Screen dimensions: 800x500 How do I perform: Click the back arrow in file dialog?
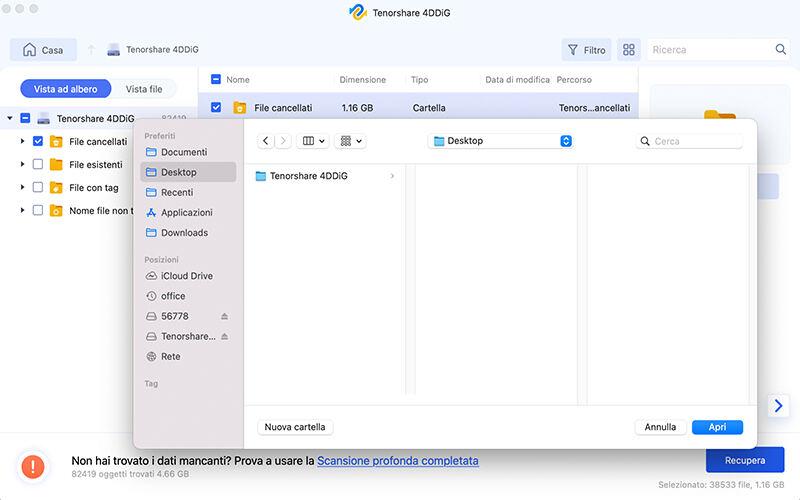(265, 142)
